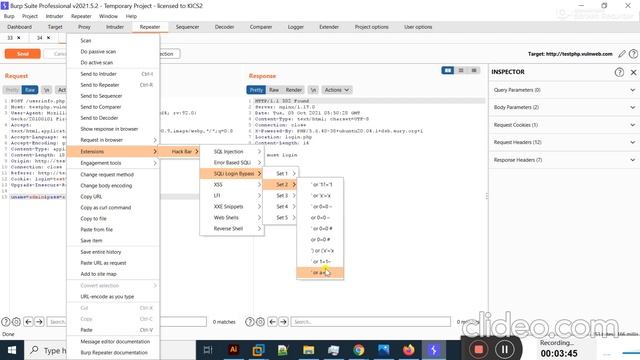Expand Body Parameters section
This screenshot has height=360, width=640.
[x=564, y=107]
